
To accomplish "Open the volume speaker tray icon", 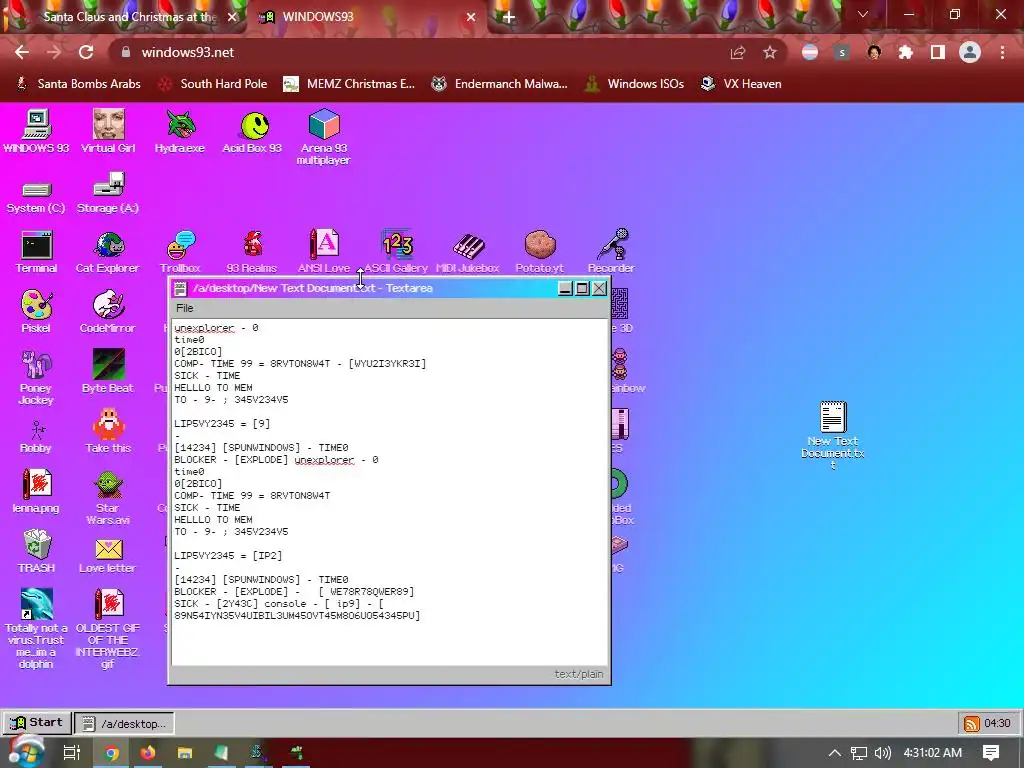I will (883, 753).
